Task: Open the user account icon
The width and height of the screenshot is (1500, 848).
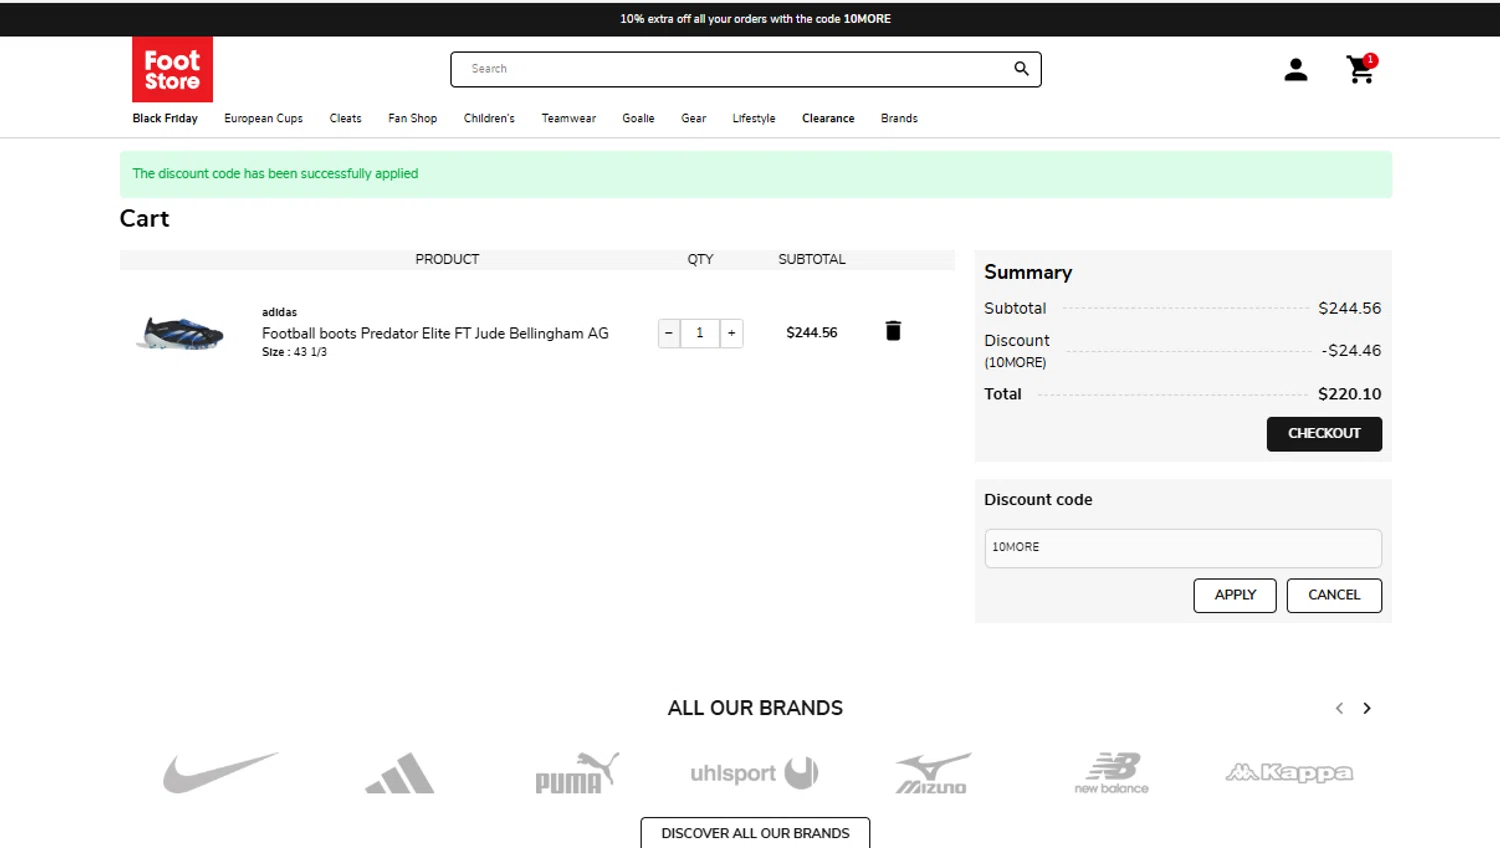Action: pos(1296,69)
